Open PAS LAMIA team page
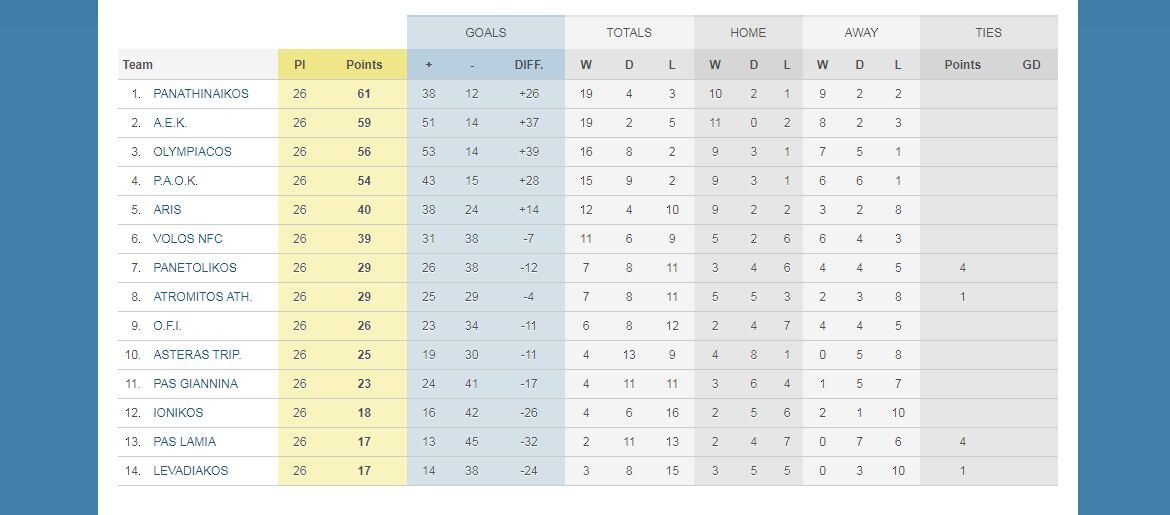This screenshot has width=1170, height=515. coord(184,442)
